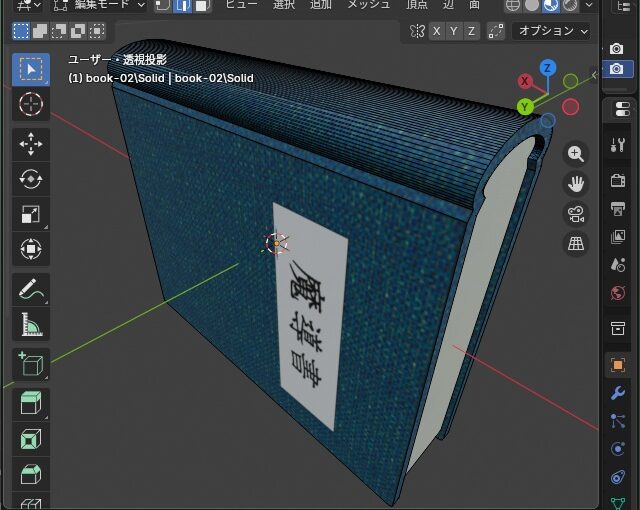Set selection mode to invert
Viewport: 640px width, 510px height.
[78, 31]
